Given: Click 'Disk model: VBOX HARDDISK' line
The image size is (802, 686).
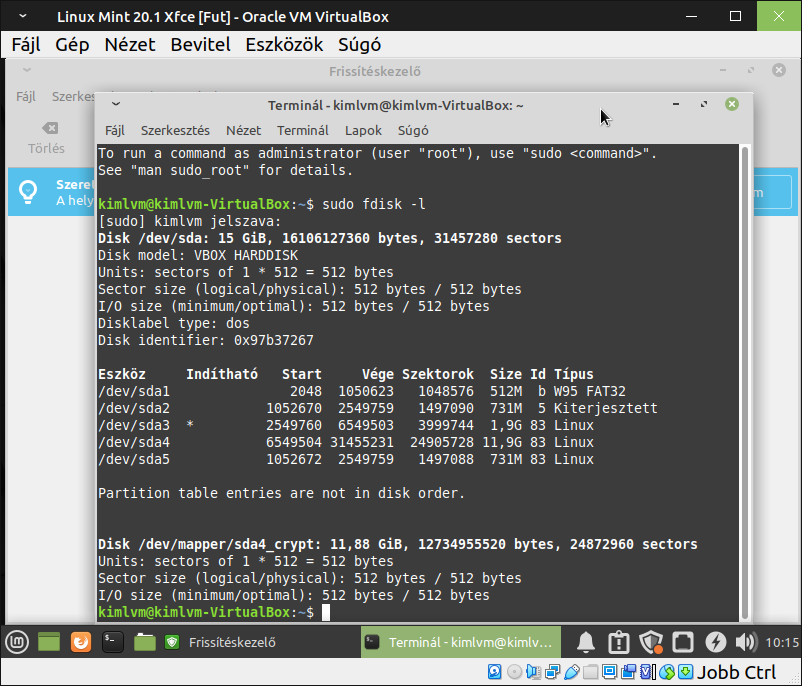Looking at the screenshot, I should point(198,255).
